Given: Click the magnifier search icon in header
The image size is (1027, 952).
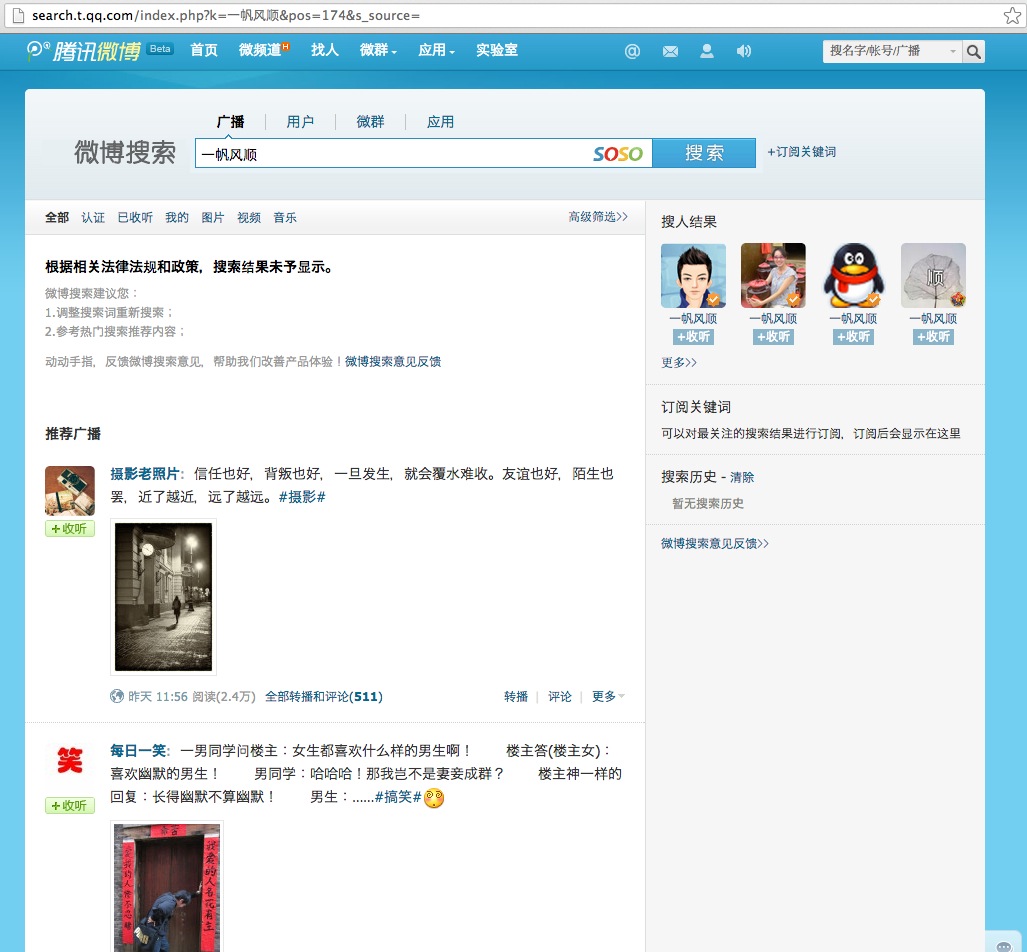Looking at the screenshot, I should (973, 51).
